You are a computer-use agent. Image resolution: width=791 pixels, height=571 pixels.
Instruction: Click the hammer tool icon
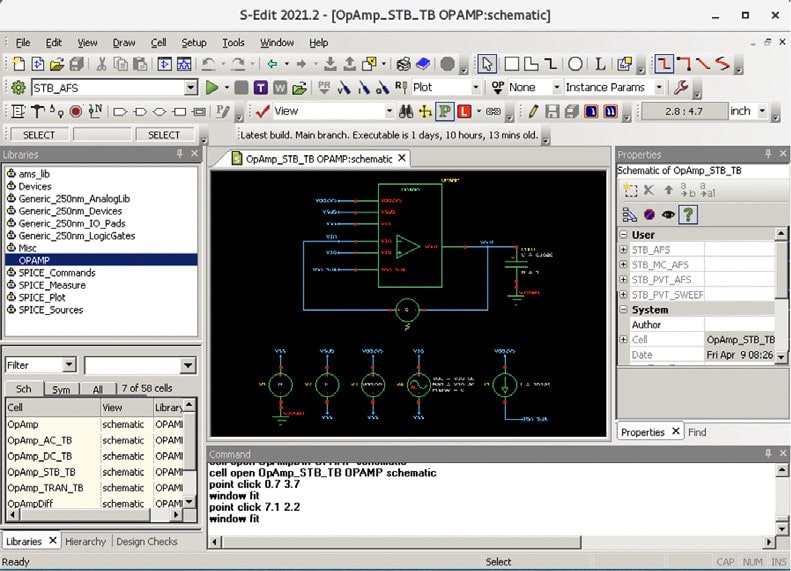click(37, 111)
